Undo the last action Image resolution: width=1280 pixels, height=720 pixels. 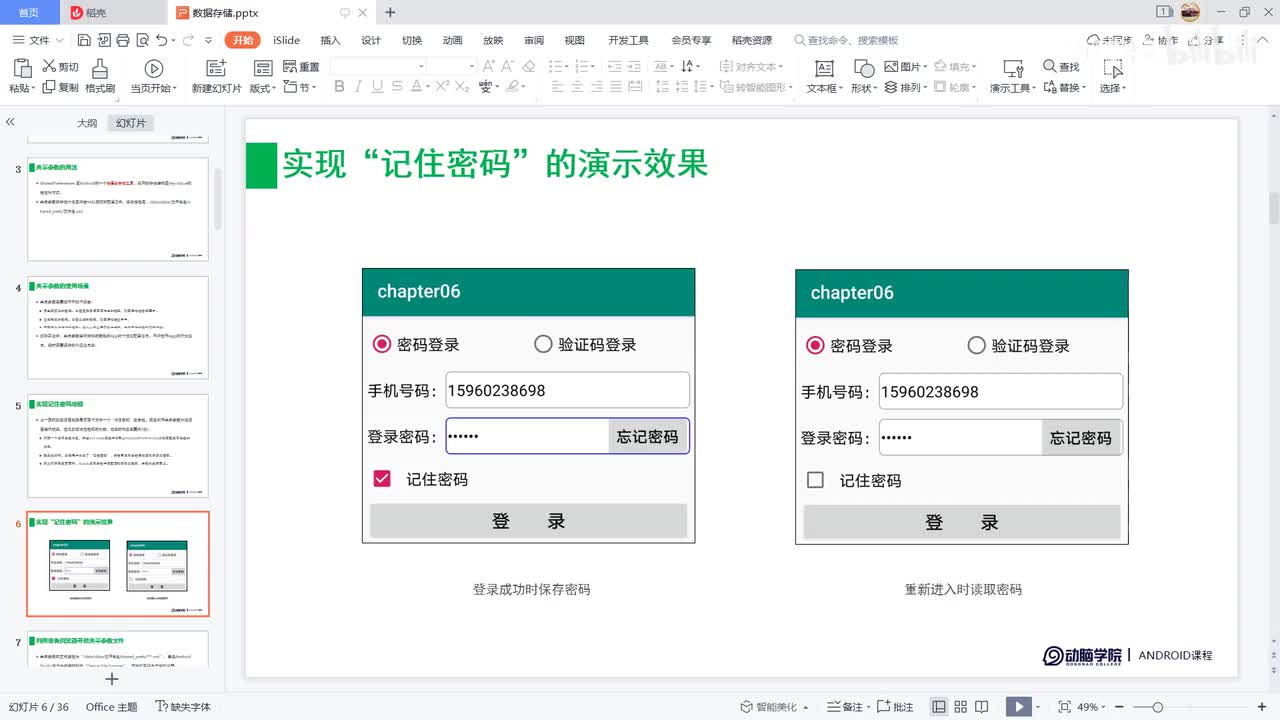click(x=161, y=40)
